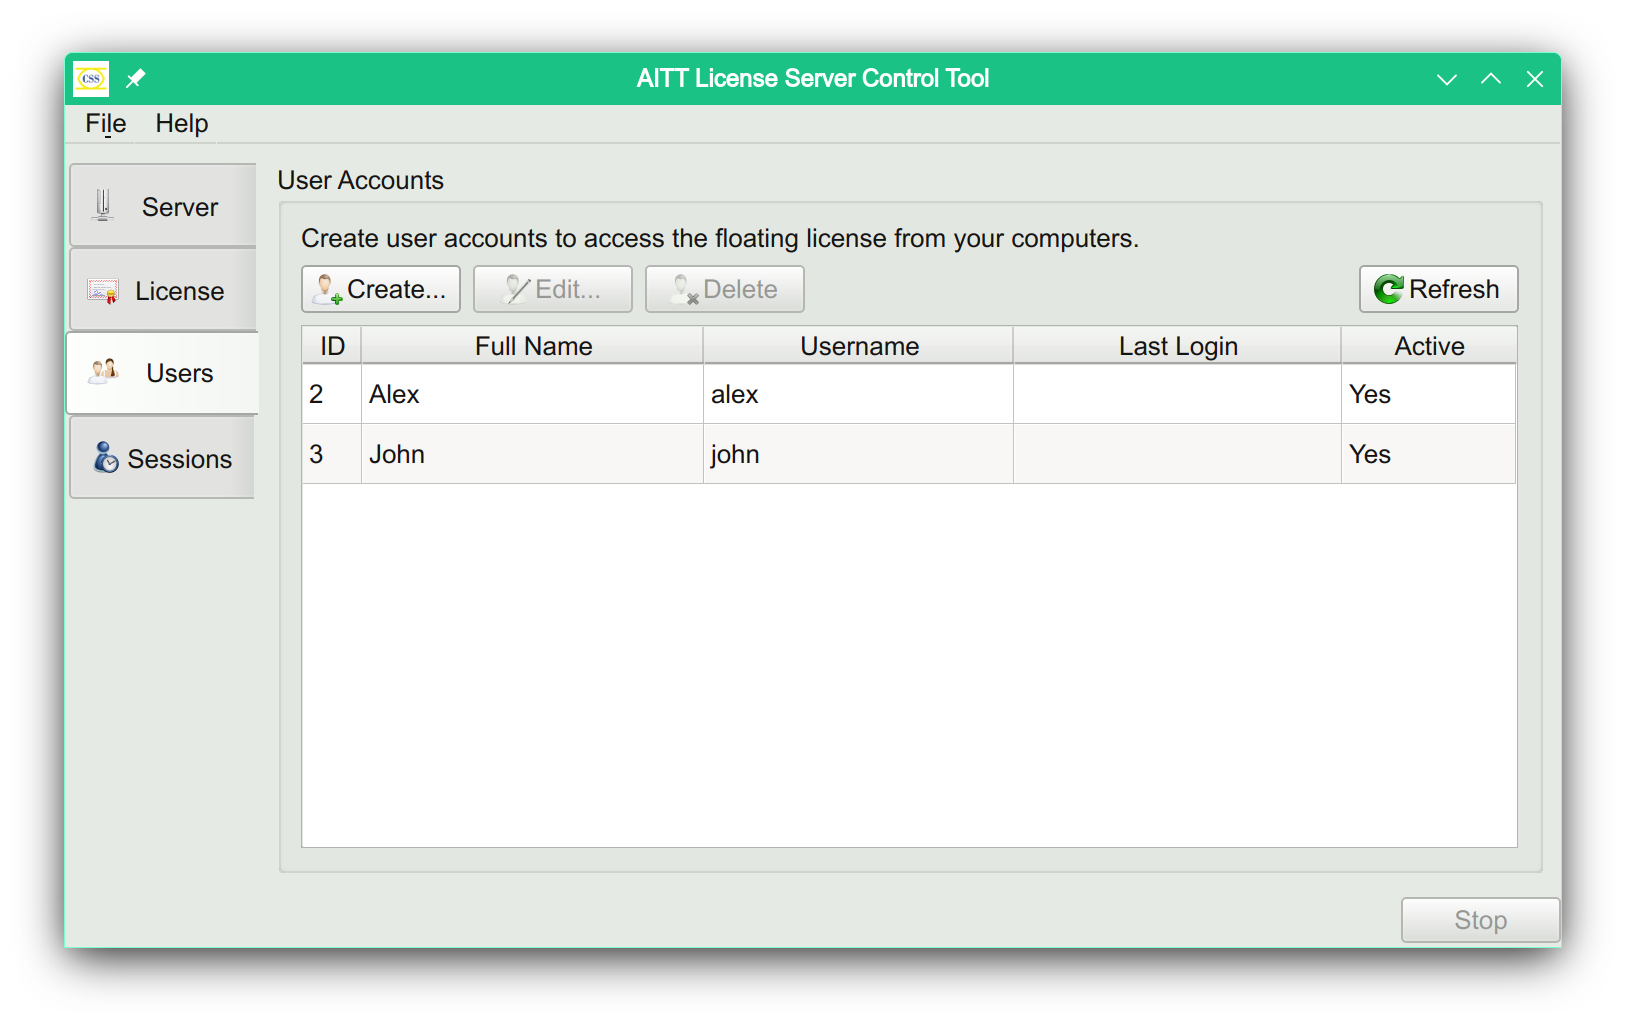The image size is (1626, 1024).
Task: Select John's row in the user table
Action: [x=600, y=453]
